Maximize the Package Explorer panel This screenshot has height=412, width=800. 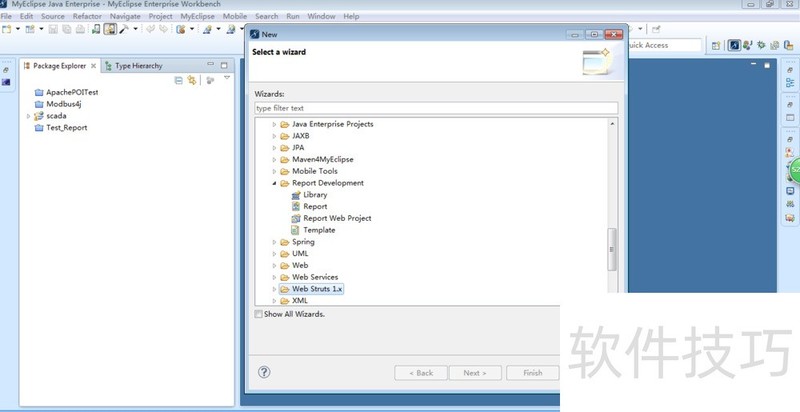224,65
